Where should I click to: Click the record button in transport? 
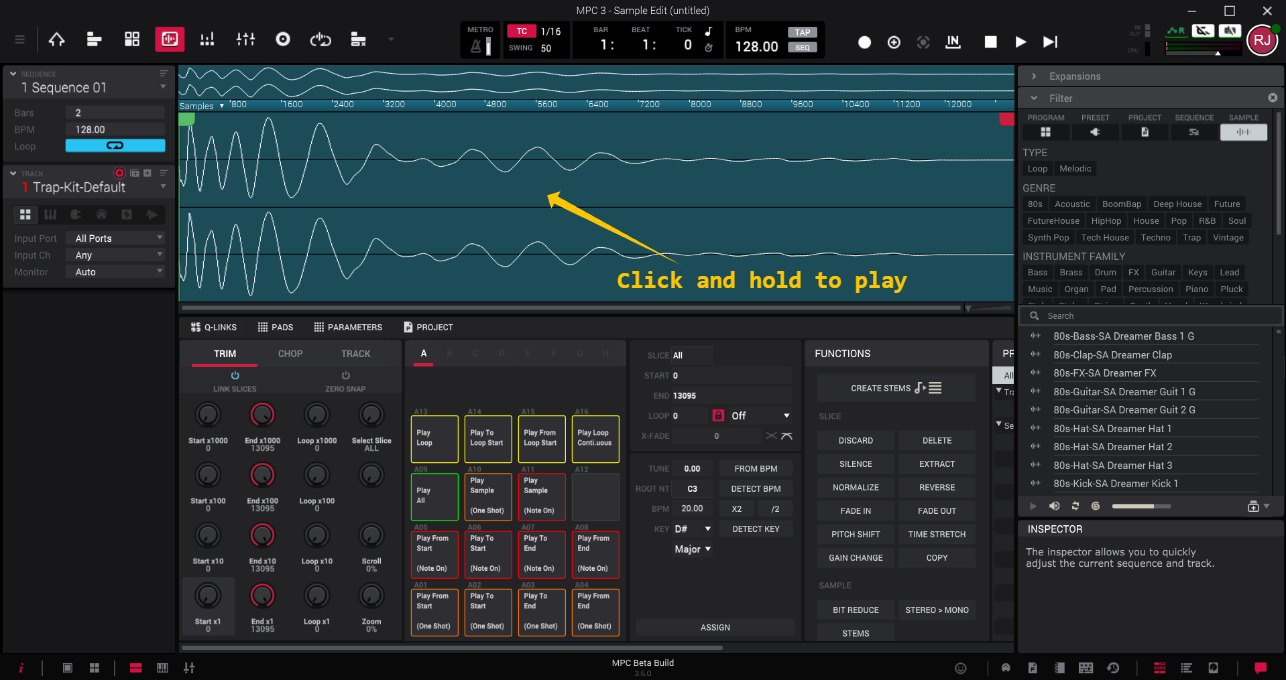[x=864, y=42]
